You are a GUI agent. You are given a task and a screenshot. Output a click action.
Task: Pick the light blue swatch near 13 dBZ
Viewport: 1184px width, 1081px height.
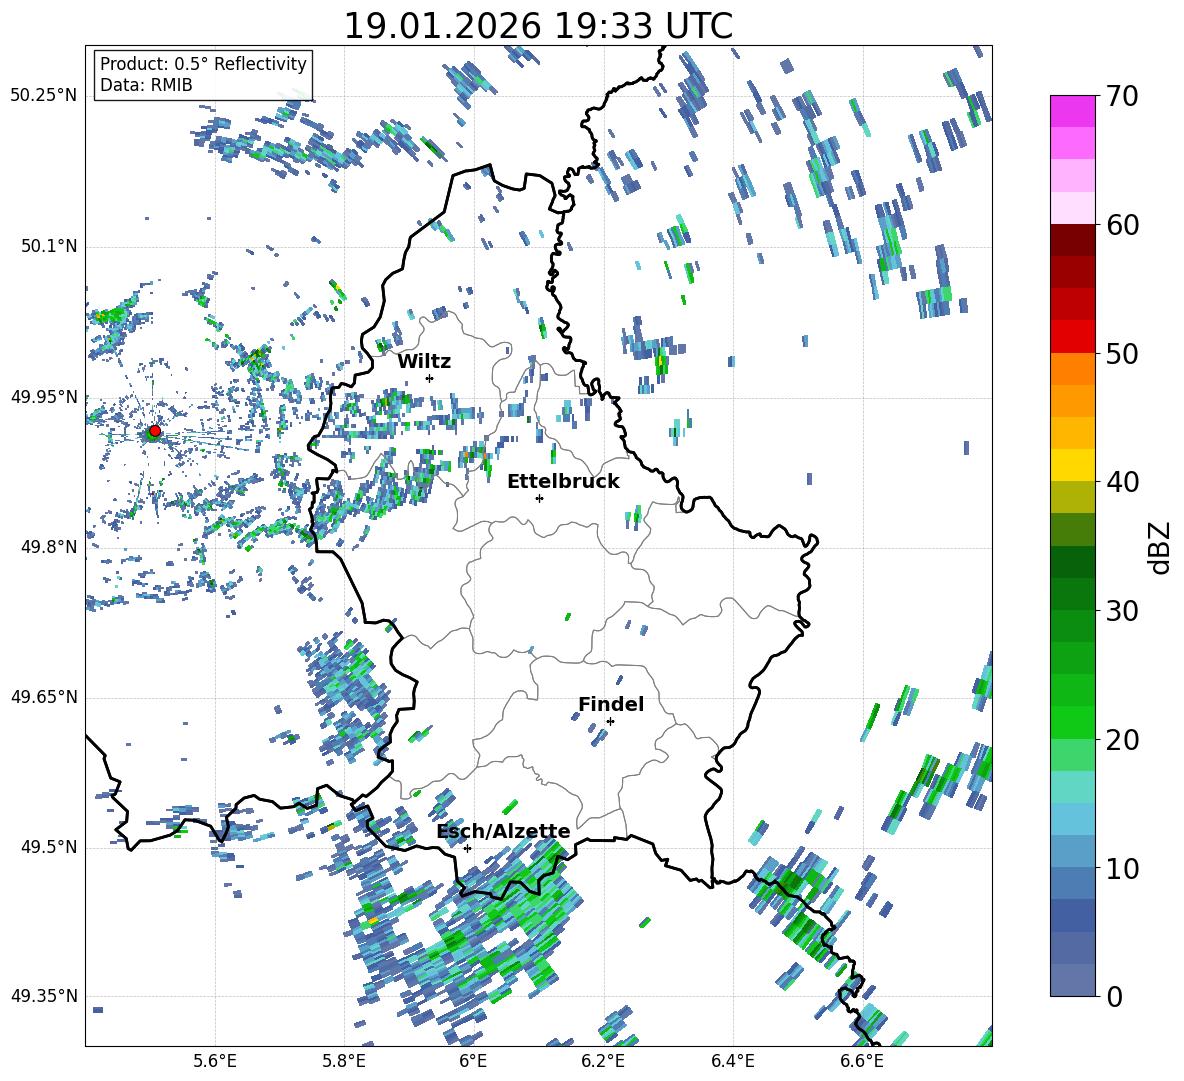click(1073, 819)
